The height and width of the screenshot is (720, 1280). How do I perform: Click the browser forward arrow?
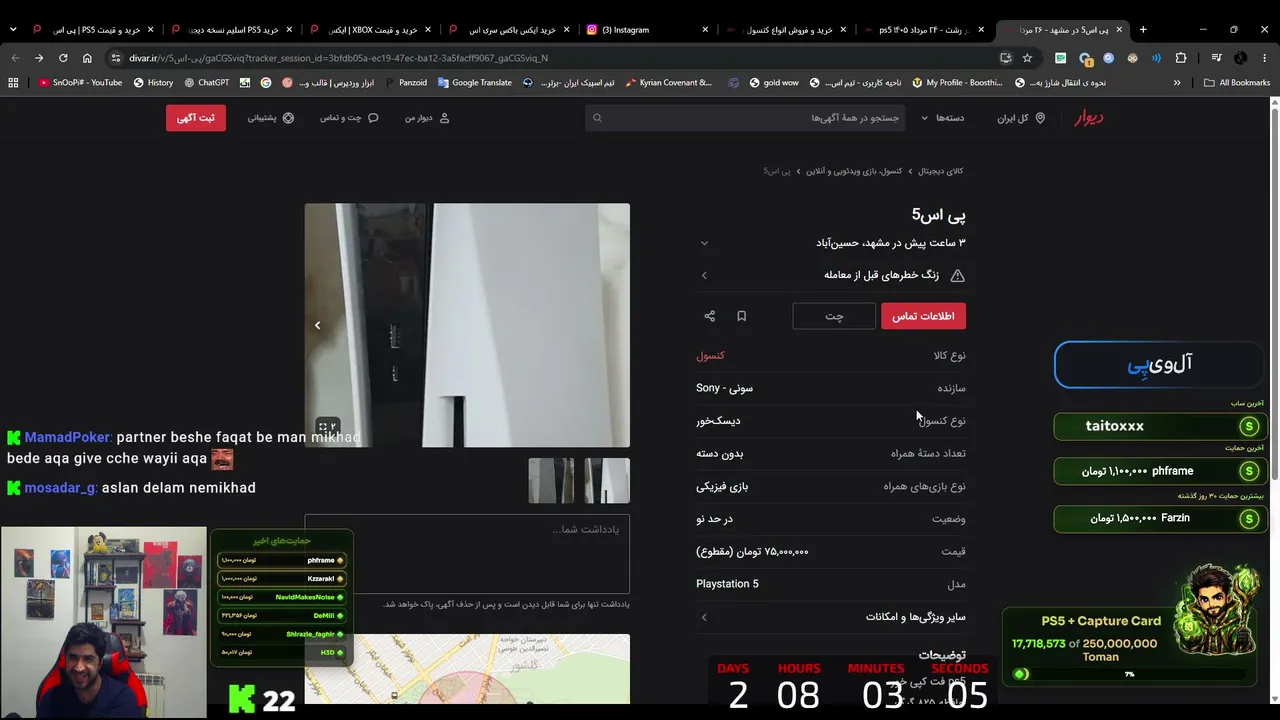point(39,58)
